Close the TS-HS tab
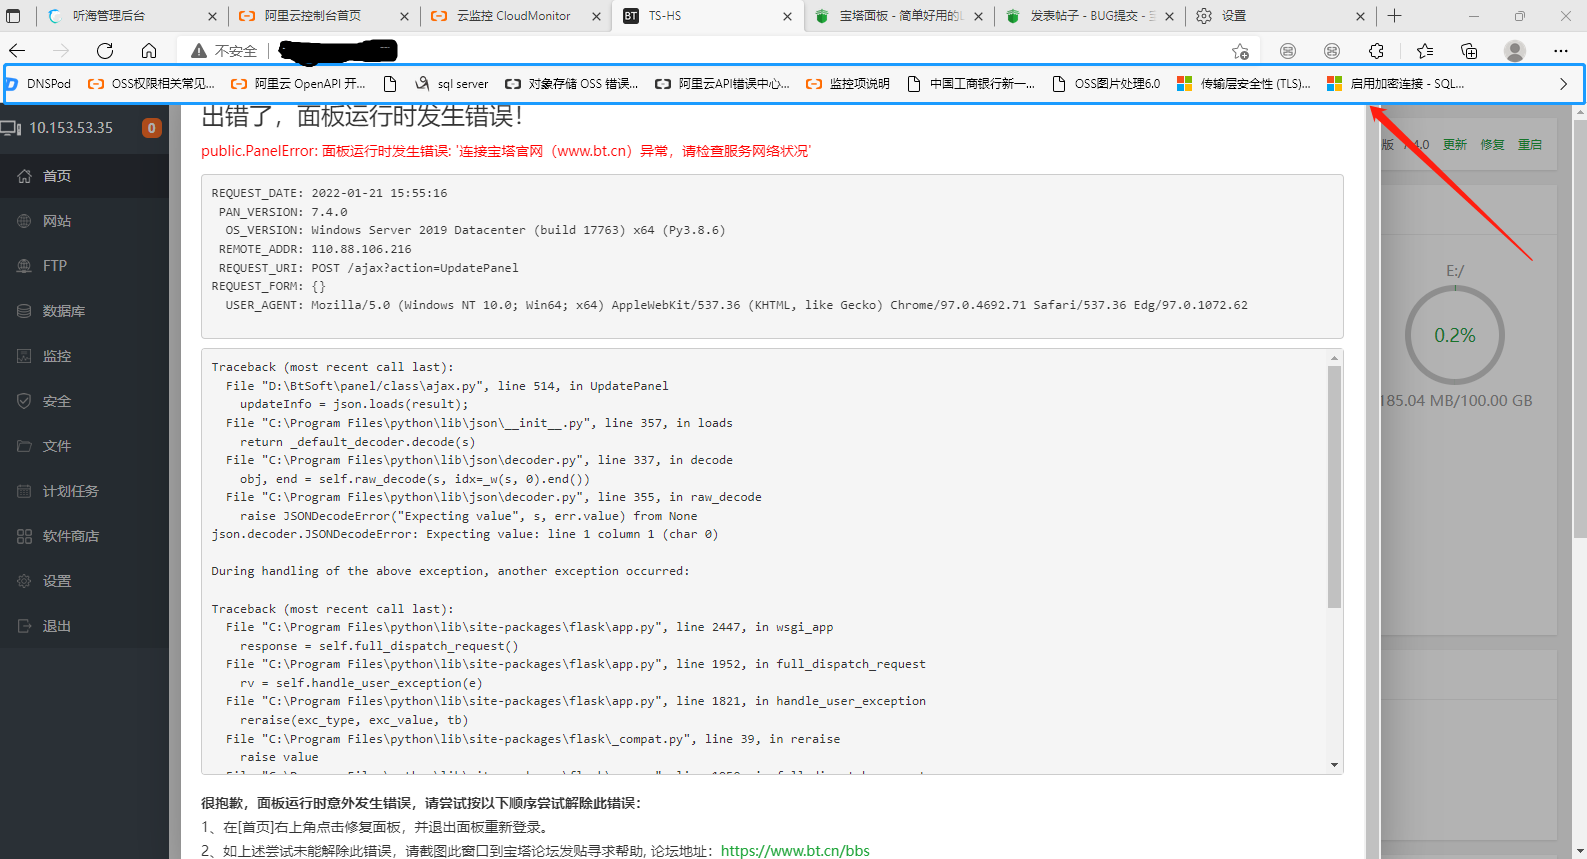Viewport: 1587px width, 859px height. tap(787, 16)
